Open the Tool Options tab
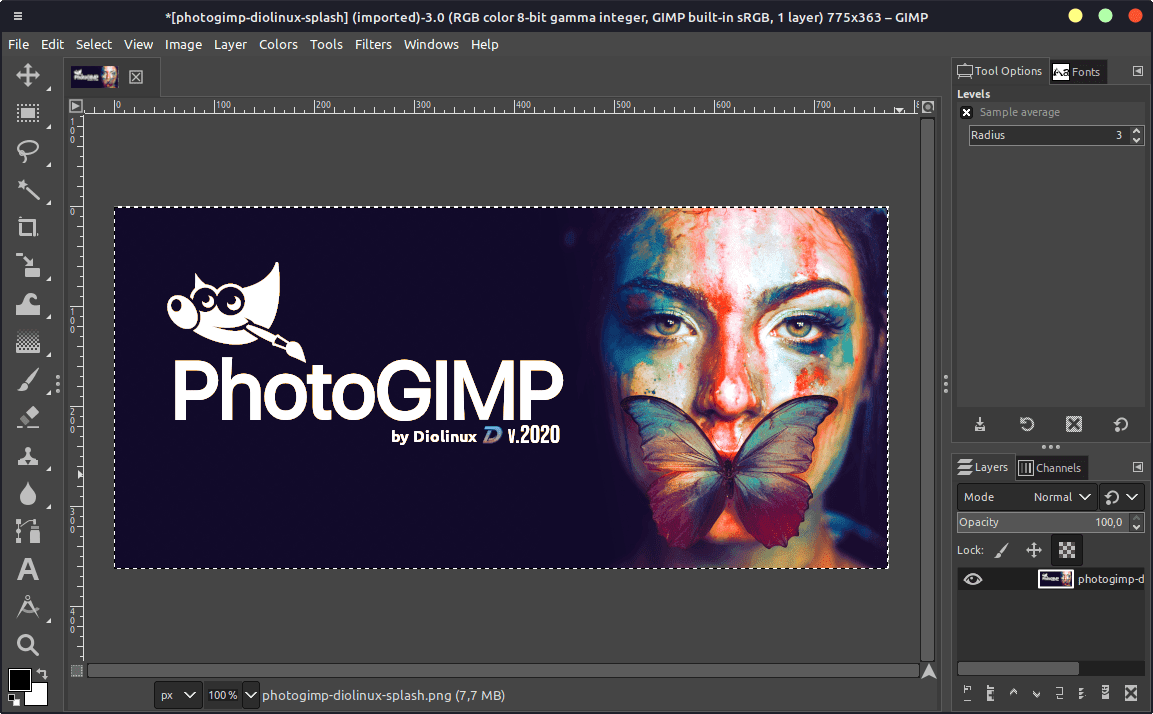Viewport: 1153px width, 714px height. [1000, 71]
